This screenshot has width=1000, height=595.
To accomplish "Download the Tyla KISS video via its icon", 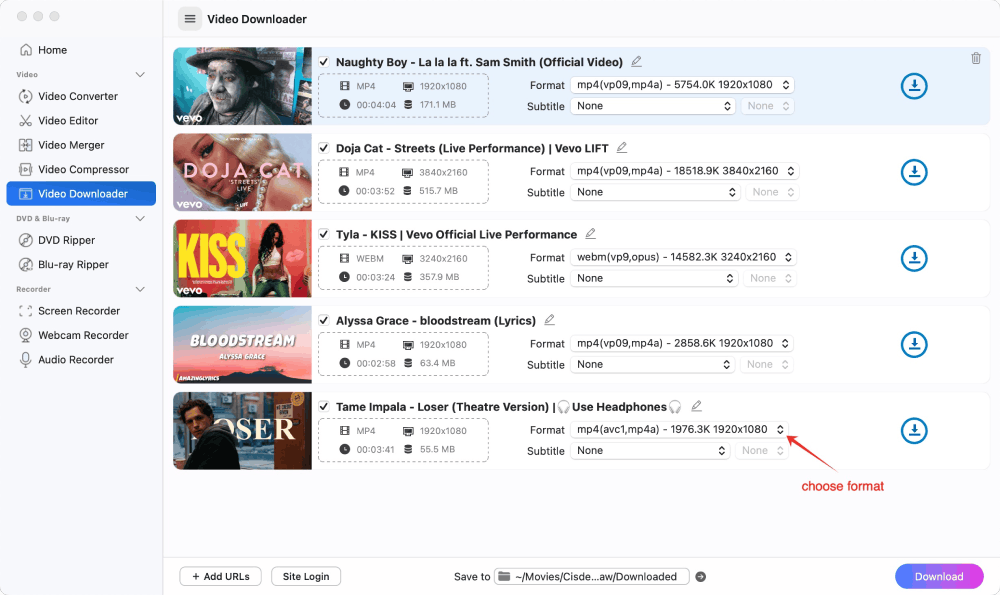I will pos(914,258).
